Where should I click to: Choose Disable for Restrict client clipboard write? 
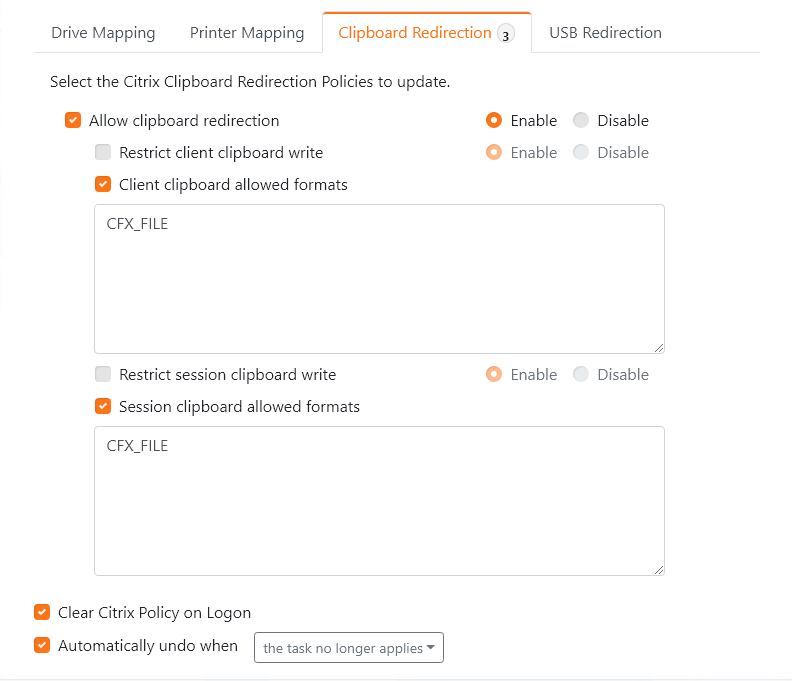tap(581, 153)
